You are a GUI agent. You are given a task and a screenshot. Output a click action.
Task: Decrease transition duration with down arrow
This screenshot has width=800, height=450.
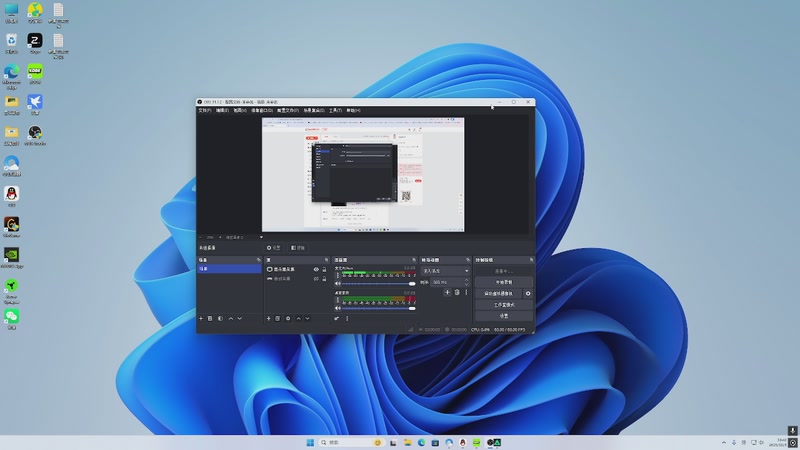(466, 284)
